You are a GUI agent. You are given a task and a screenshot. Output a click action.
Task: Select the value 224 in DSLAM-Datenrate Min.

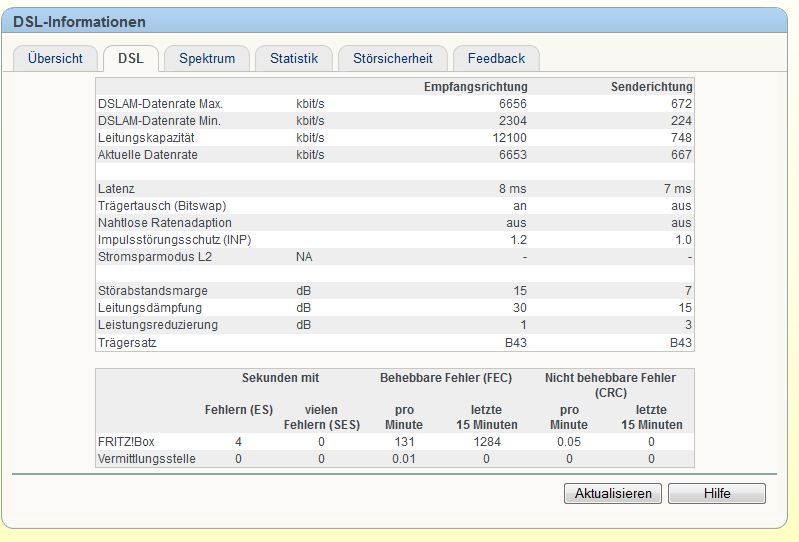681,121
